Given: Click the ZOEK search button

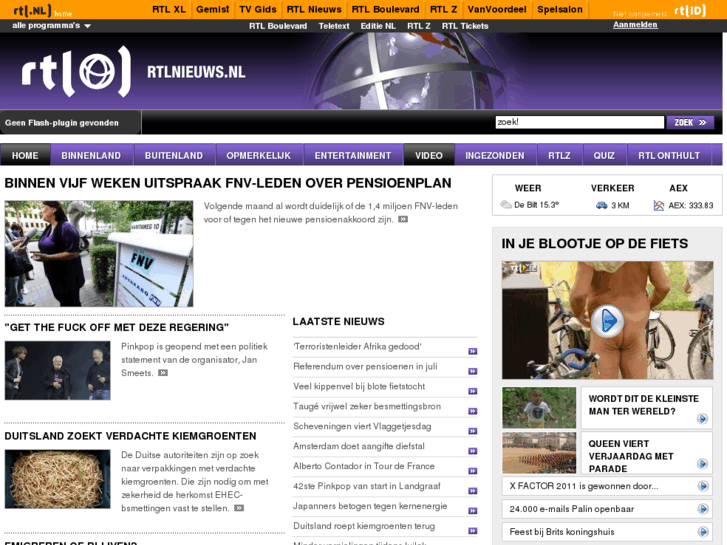Looking at the screenshot, I should click(x=690, y=122).
